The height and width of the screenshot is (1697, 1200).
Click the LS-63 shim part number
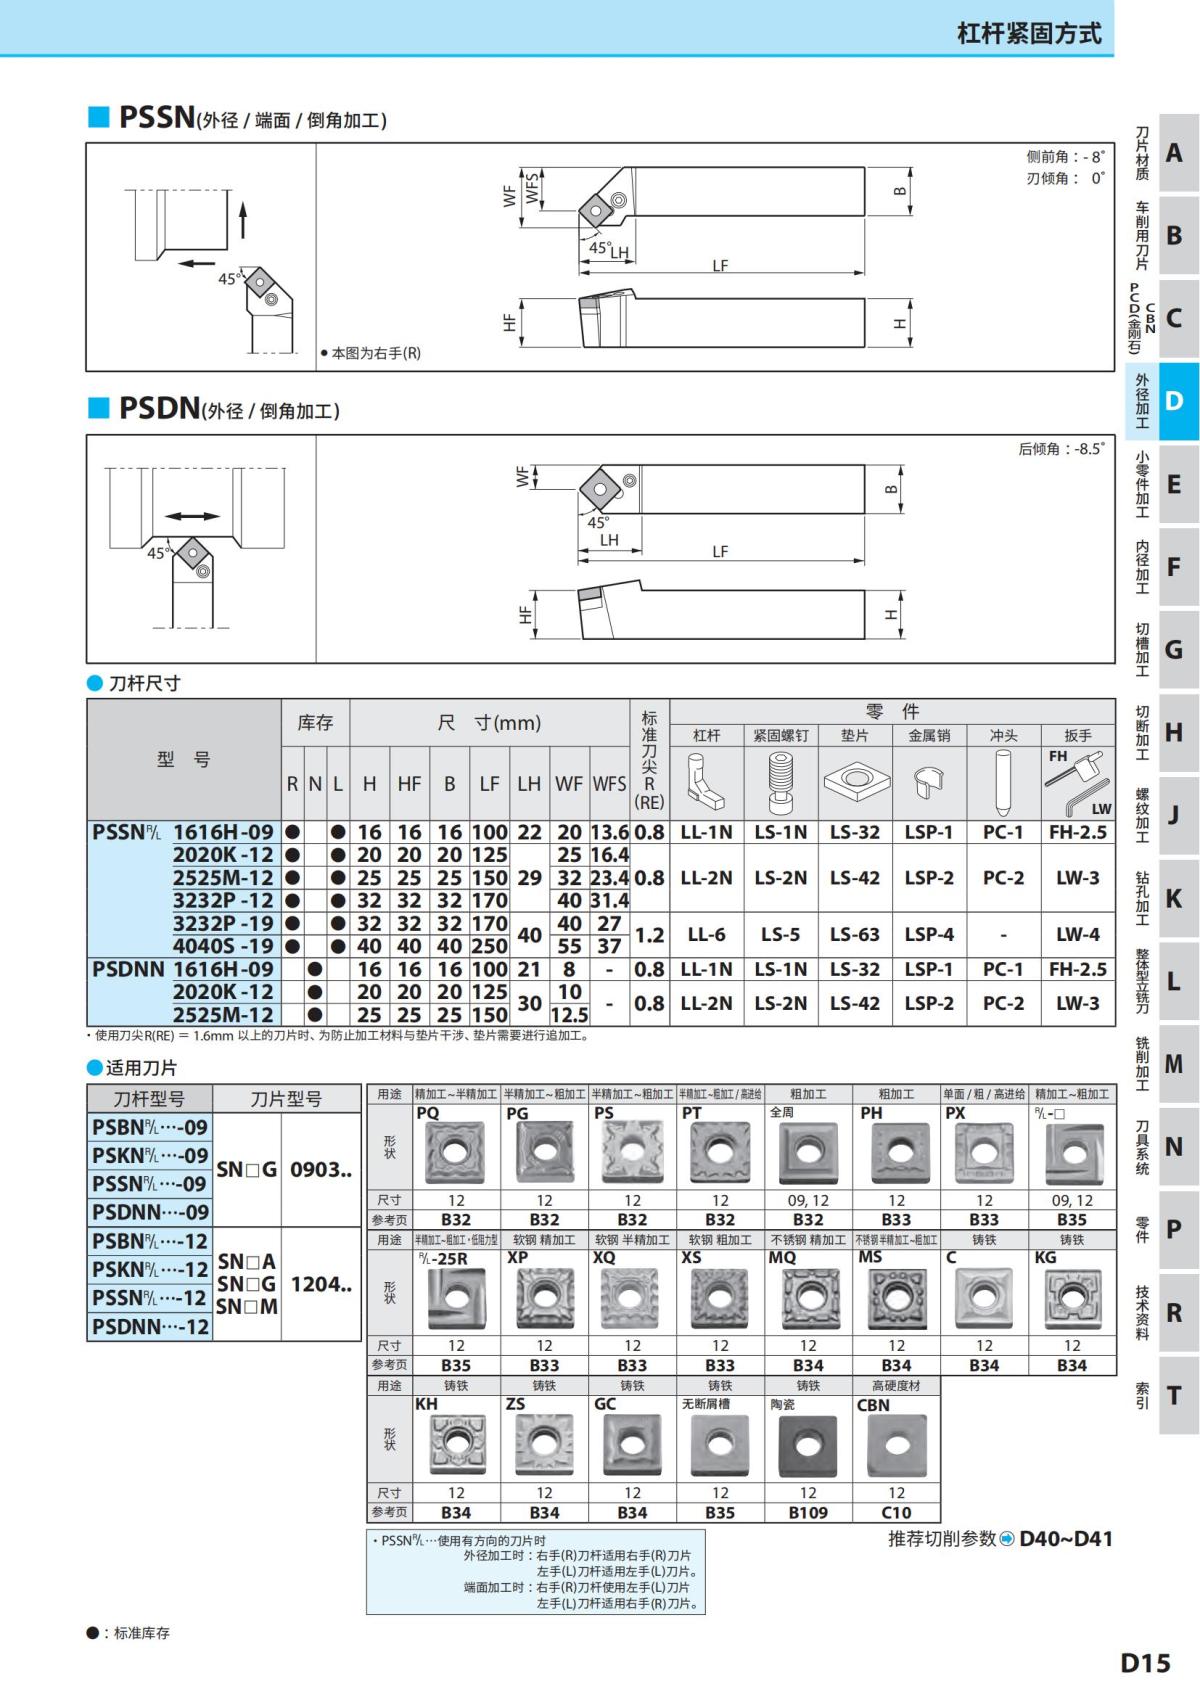click(x=854, y=934)
